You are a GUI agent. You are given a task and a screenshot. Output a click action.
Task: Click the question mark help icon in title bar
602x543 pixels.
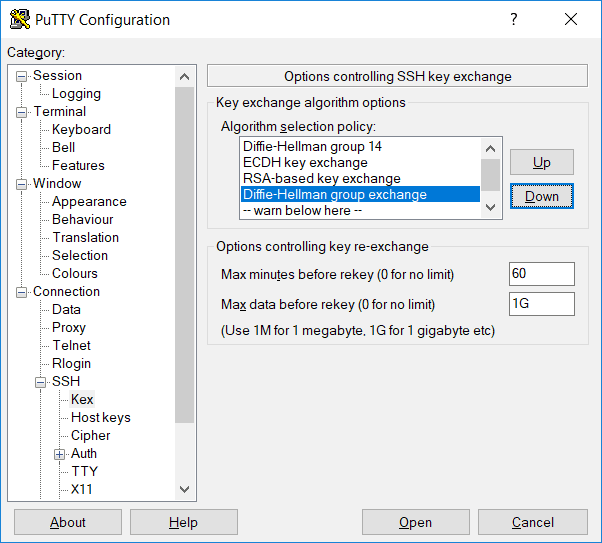pos(514,20)
